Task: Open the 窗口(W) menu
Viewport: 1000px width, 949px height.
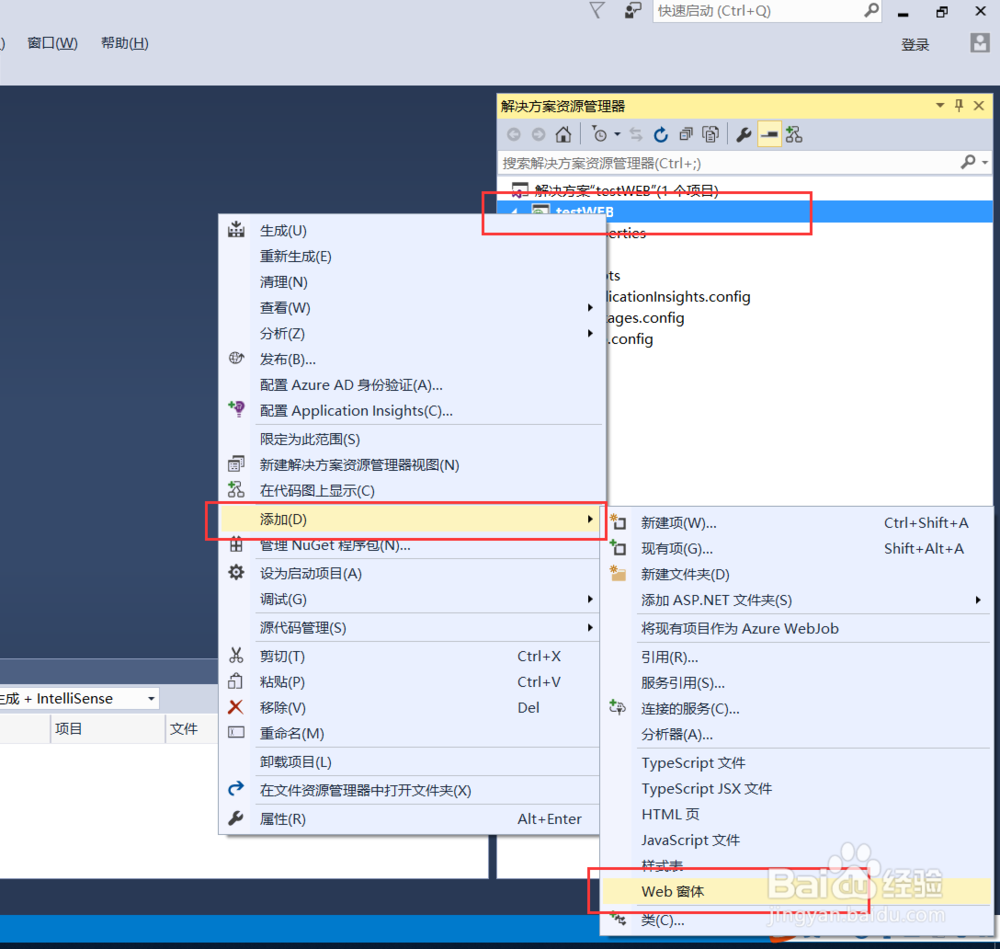Action: [51, 43]
